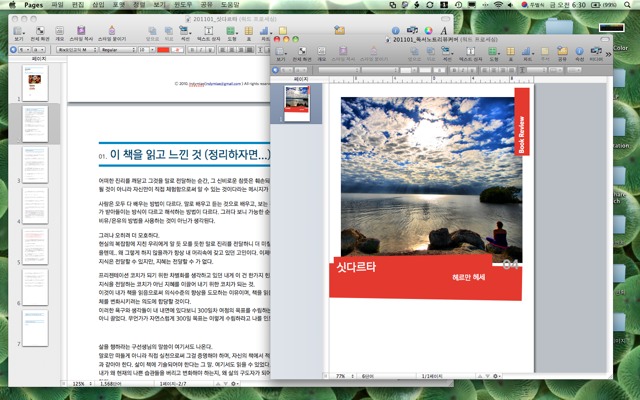This screenshot has height=400, width=640.
Task: Click the 싯다르타 title on the cover page
Action: pyautogui.click(x=356, y=267)
